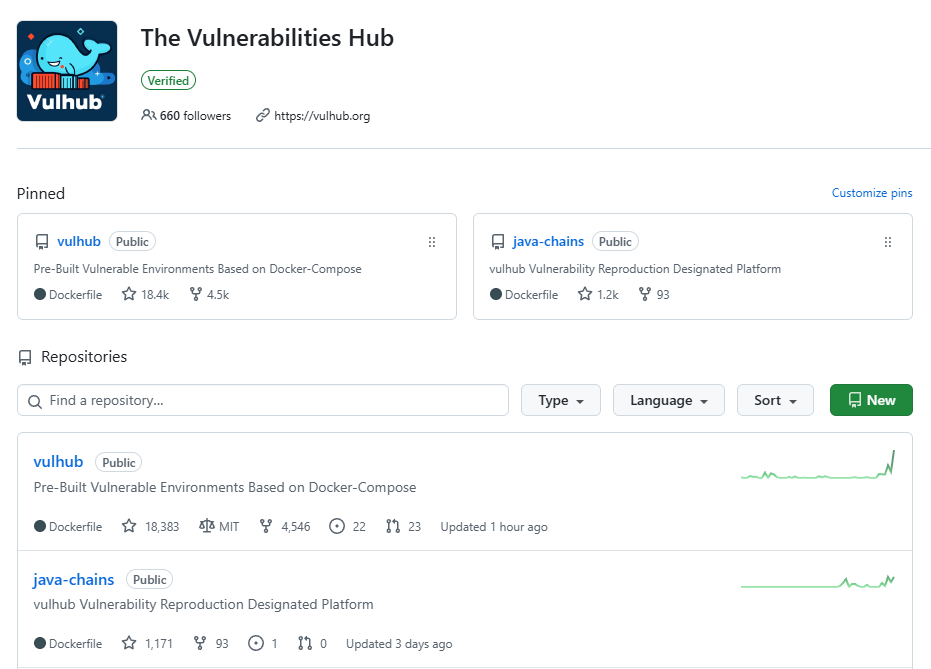Image resolution: width=931 pixels, height=669 pixels.
Task: Click the green New repository button
Action: (871, 401)
